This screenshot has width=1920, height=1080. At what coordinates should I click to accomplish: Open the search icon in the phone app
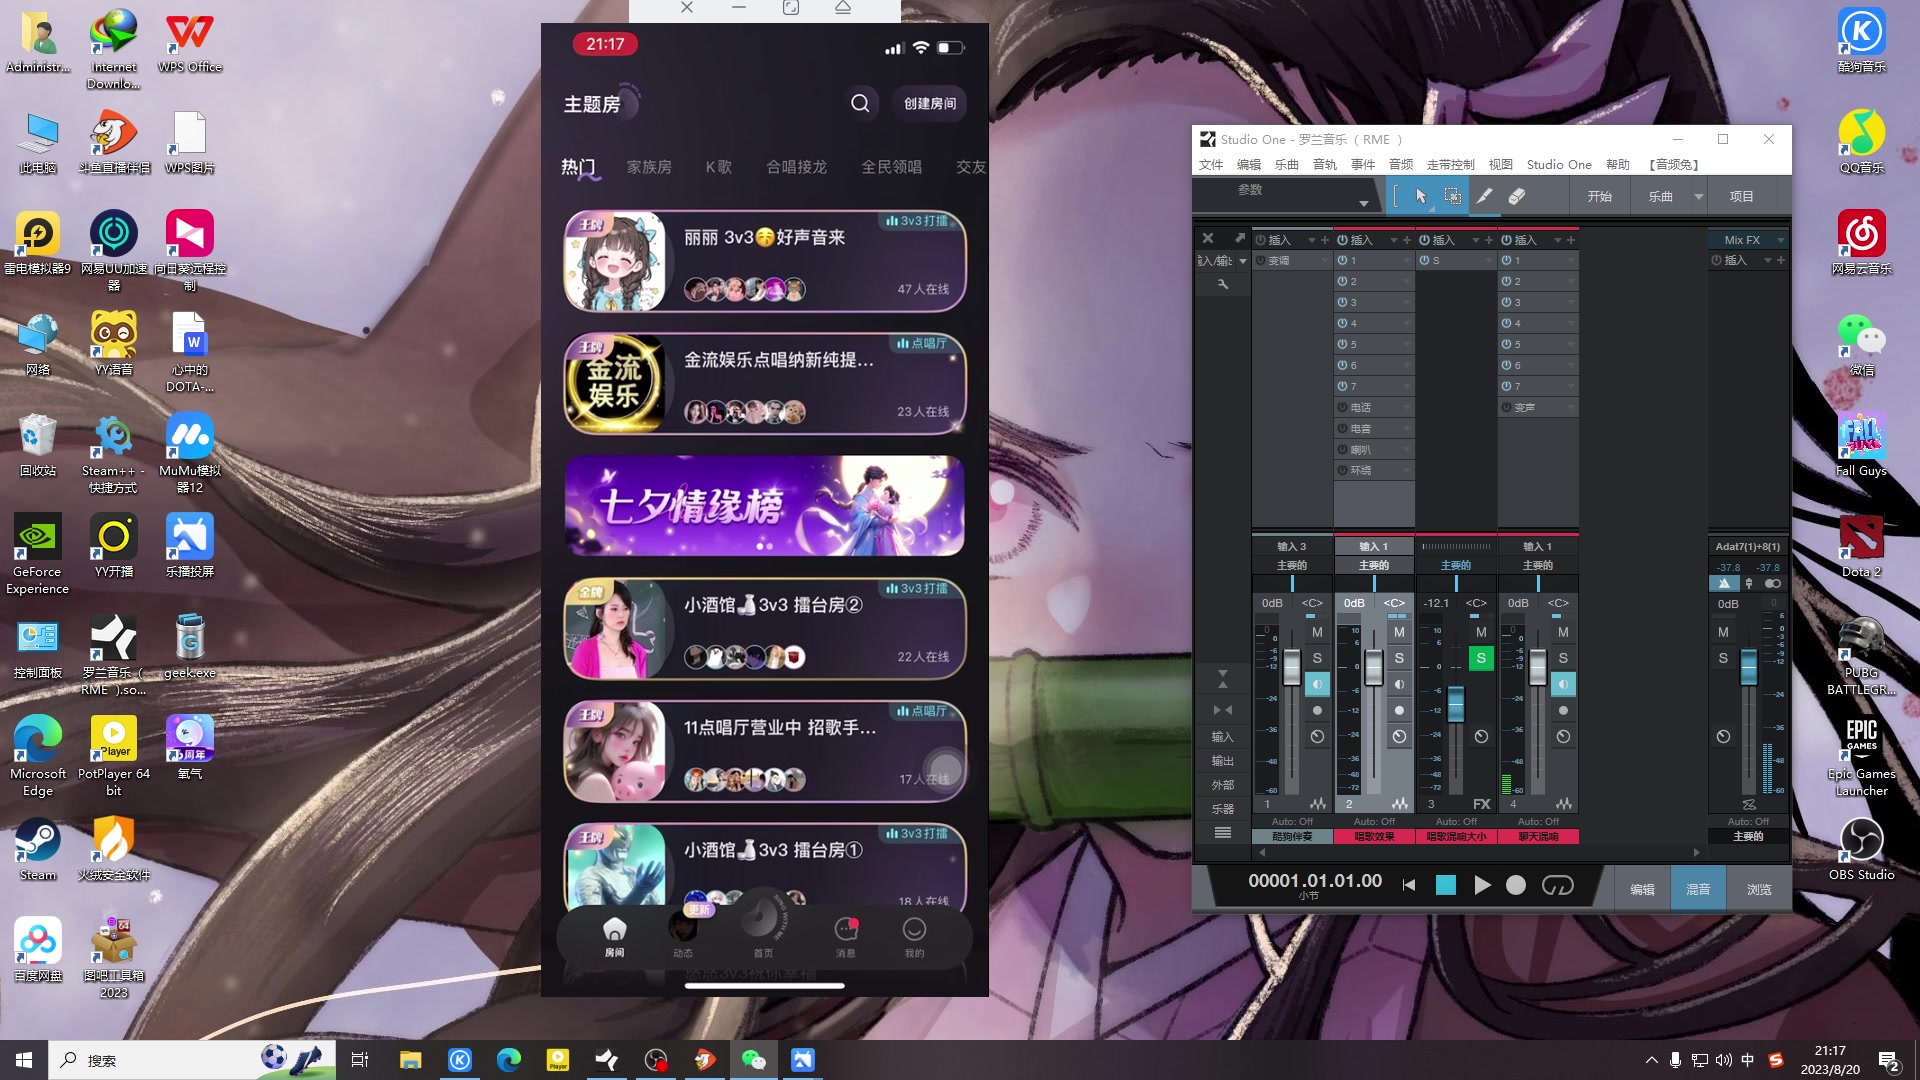[x=860, y=103]
